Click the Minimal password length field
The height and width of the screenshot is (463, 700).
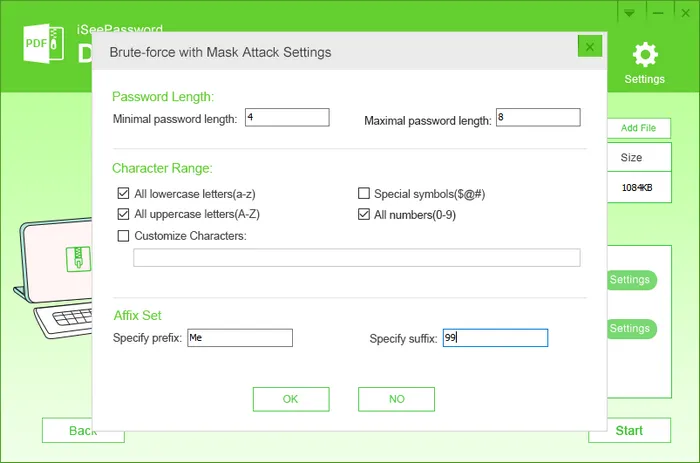click(287, 117)
